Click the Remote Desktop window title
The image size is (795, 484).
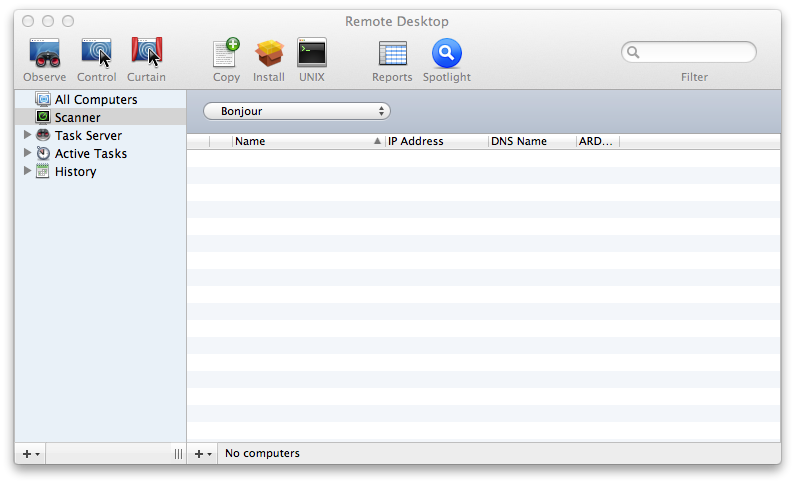[397, 21]
